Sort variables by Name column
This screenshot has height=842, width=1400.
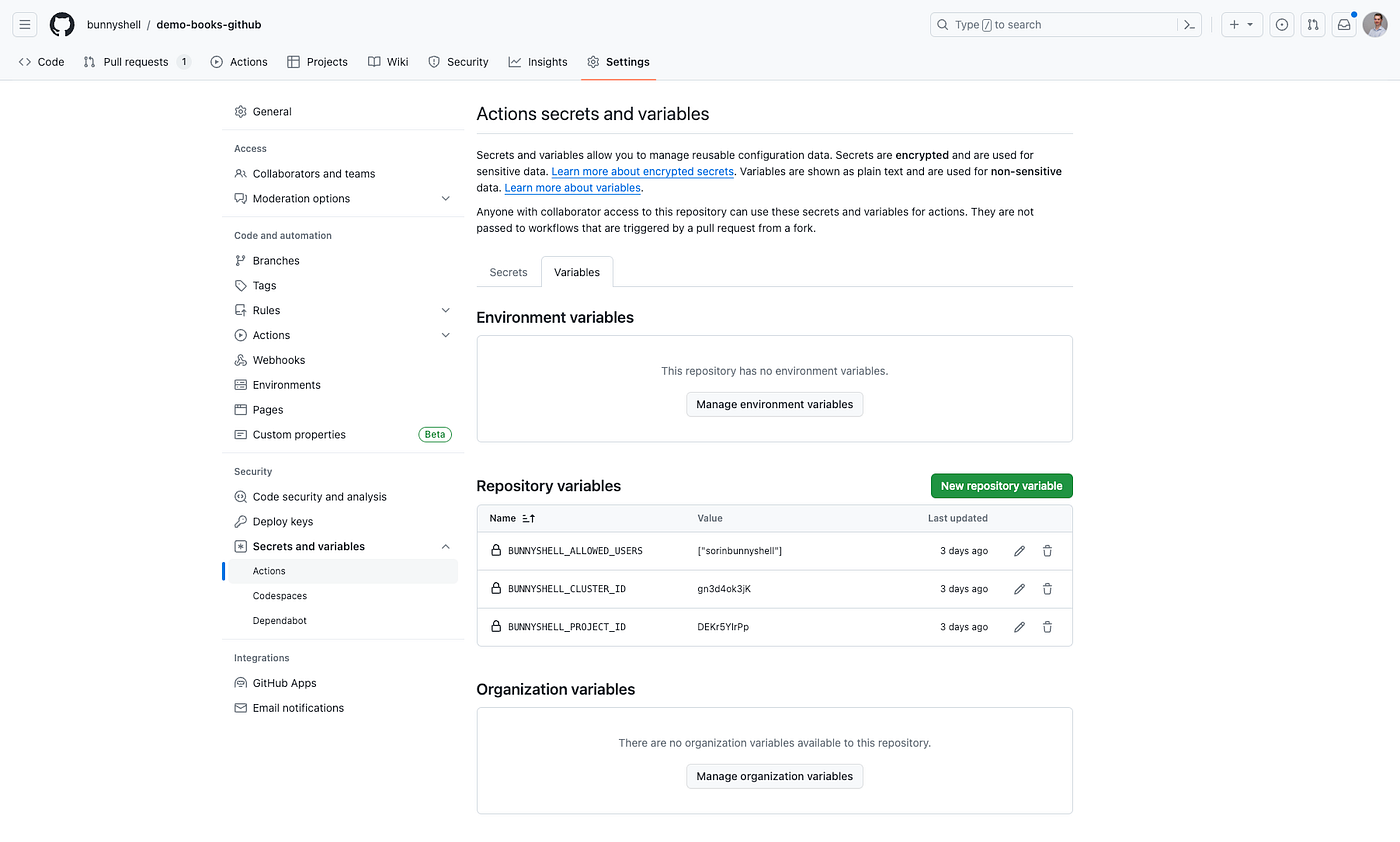point(512,518)
